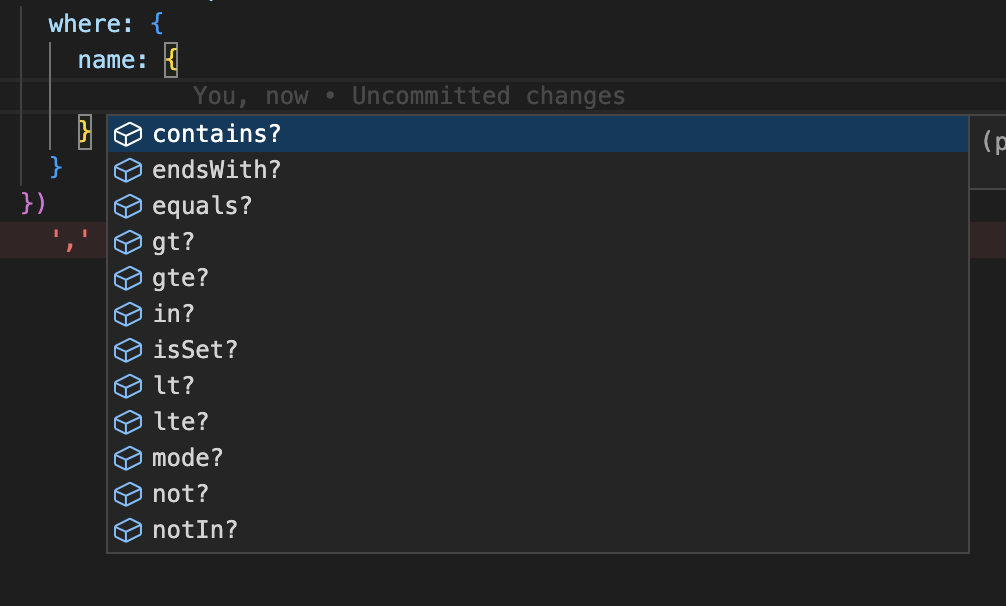Click the property icon beside mode?

[x=128, y=458]
